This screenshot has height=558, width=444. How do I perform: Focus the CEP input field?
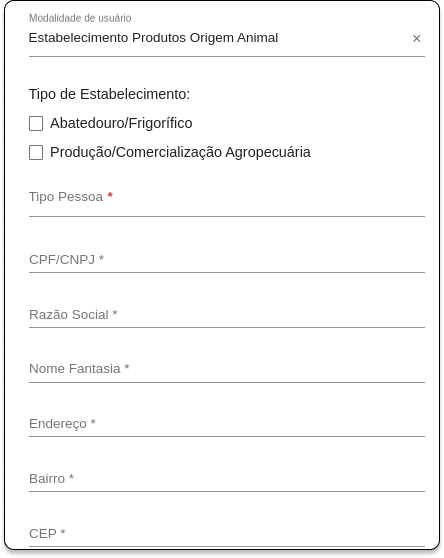click(227, 534)
